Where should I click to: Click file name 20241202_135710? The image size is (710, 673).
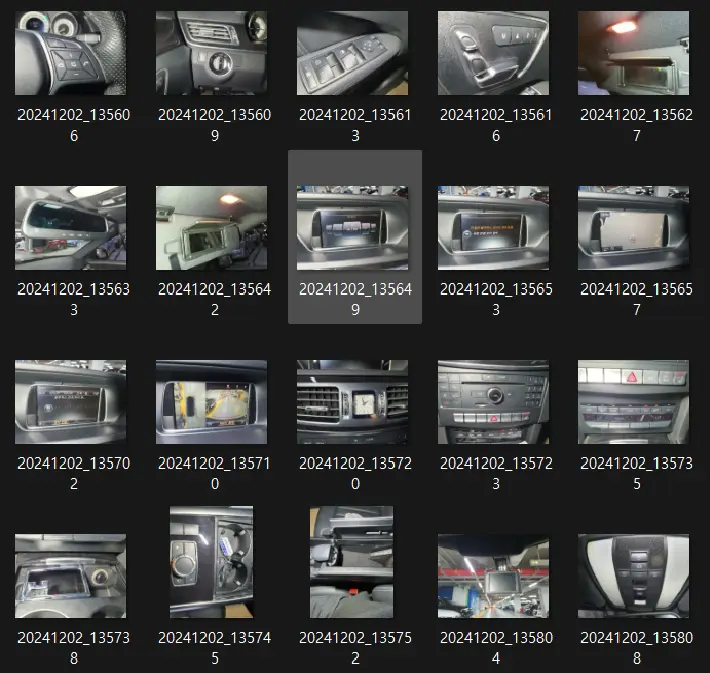(215, 474)
